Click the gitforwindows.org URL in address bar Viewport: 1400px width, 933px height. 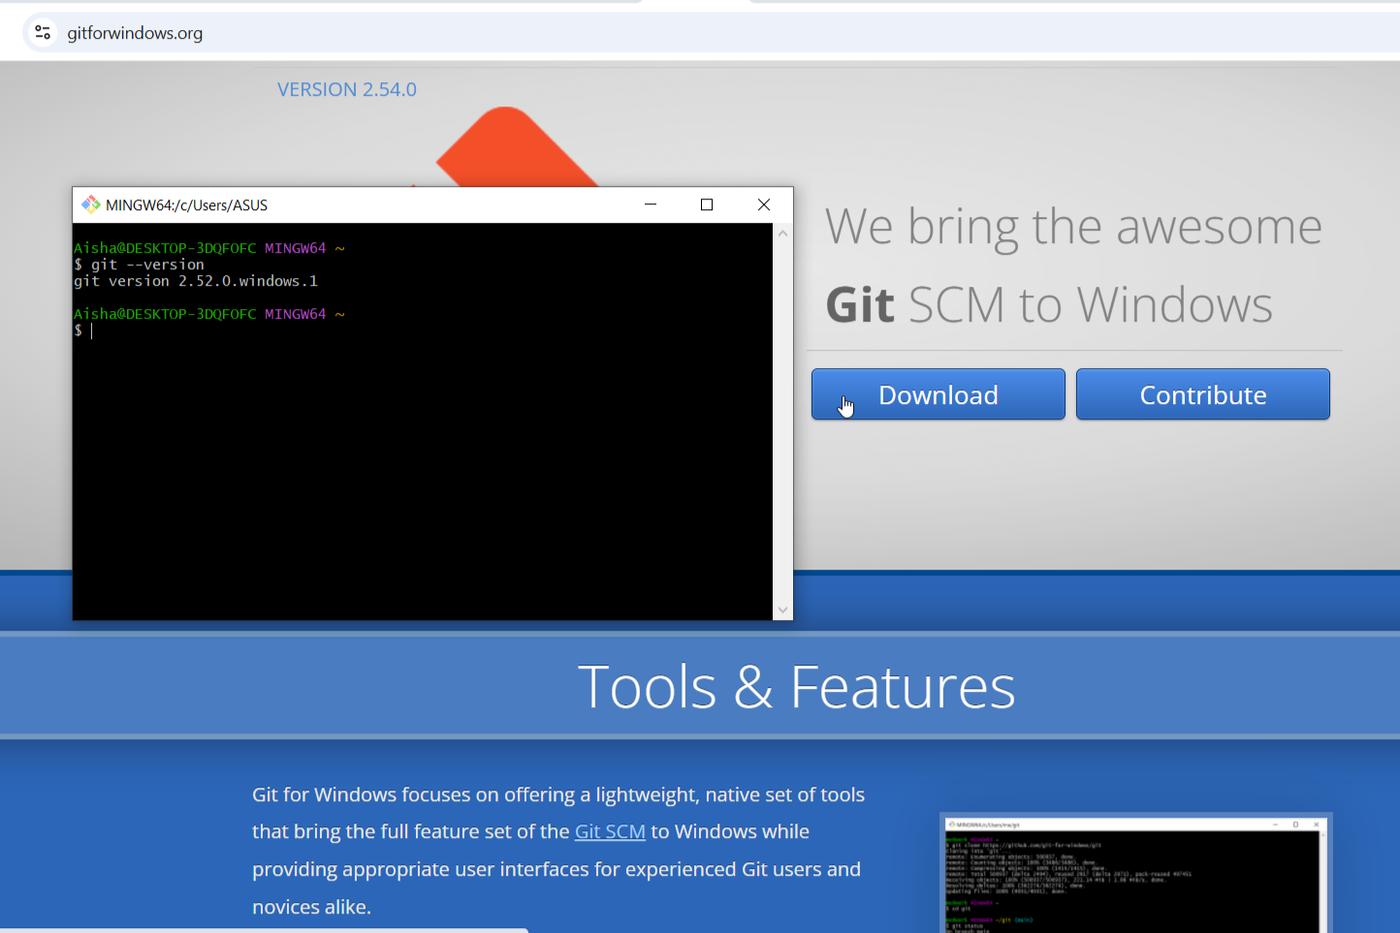135,33
